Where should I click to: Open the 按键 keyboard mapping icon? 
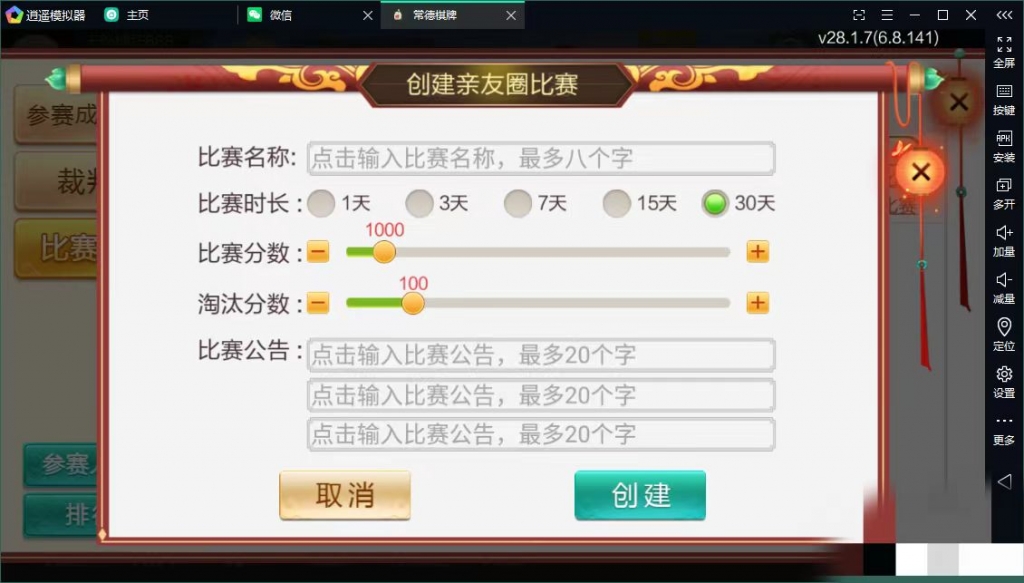click(x=1004, y=100)
